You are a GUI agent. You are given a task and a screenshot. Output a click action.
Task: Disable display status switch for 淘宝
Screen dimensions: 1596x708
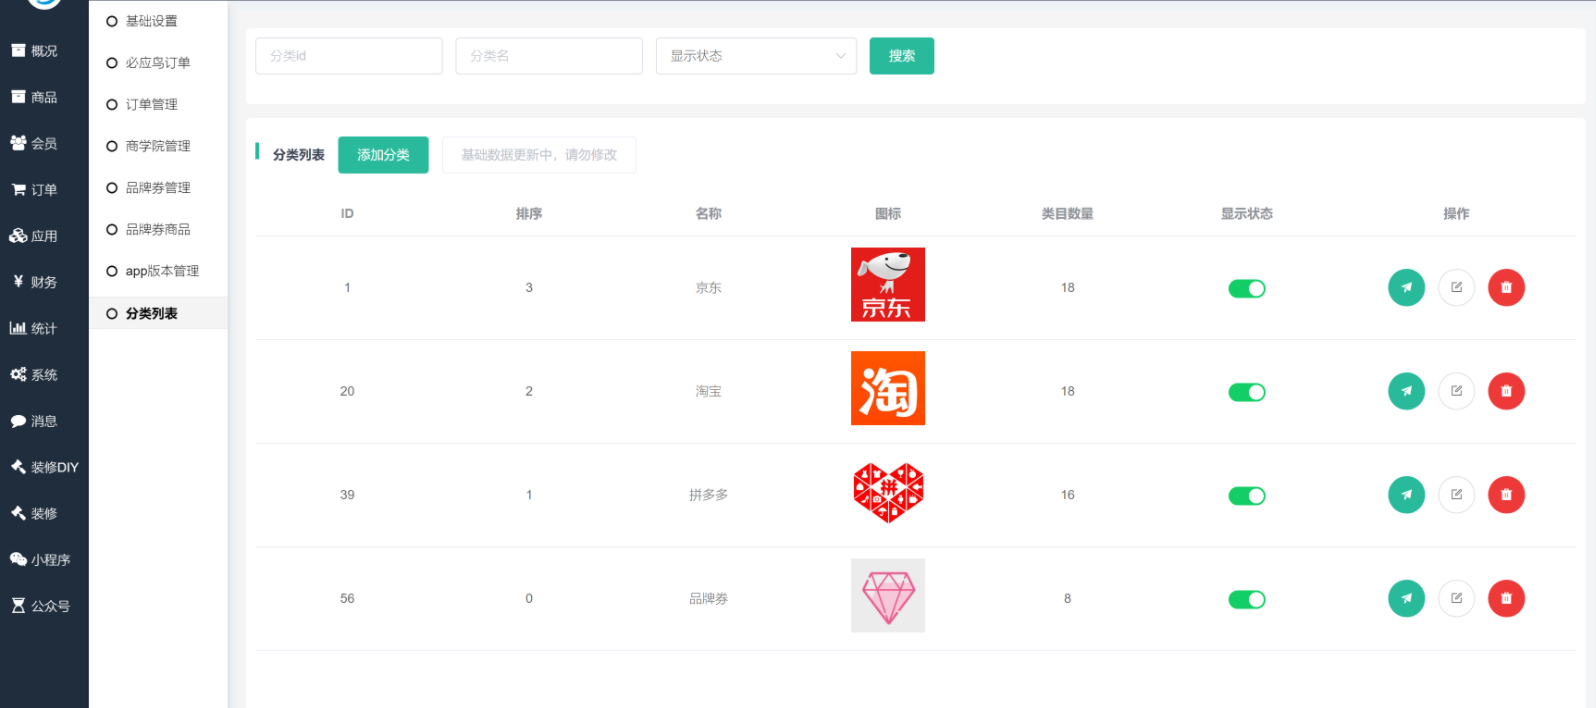click(x=1246, y=392)
